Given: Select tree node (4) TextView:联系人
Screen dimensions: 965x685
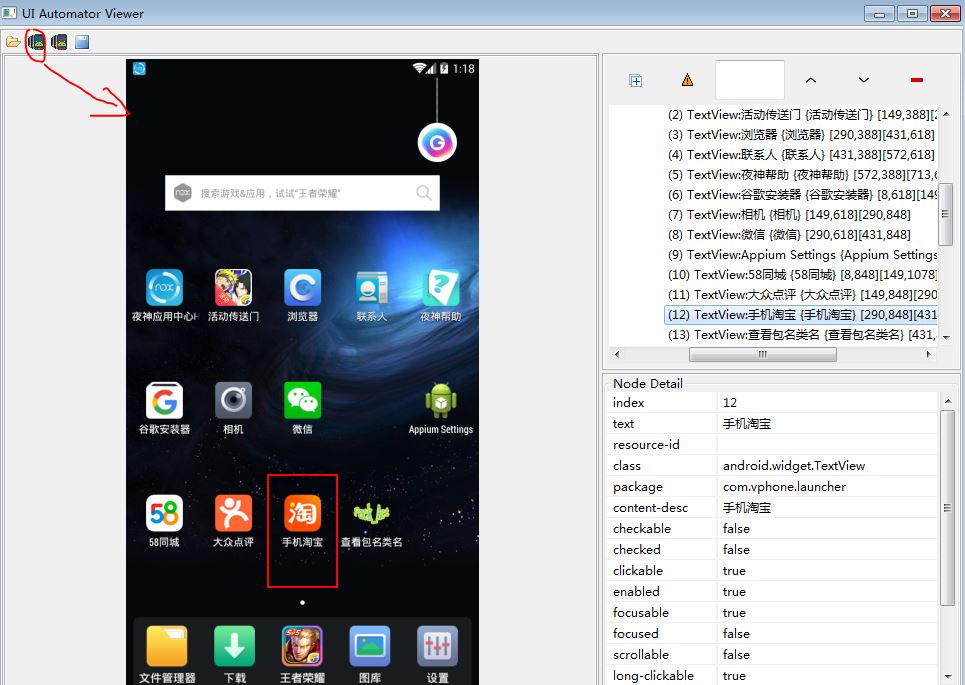Looking at the screenshot, I should pos(801,154).
